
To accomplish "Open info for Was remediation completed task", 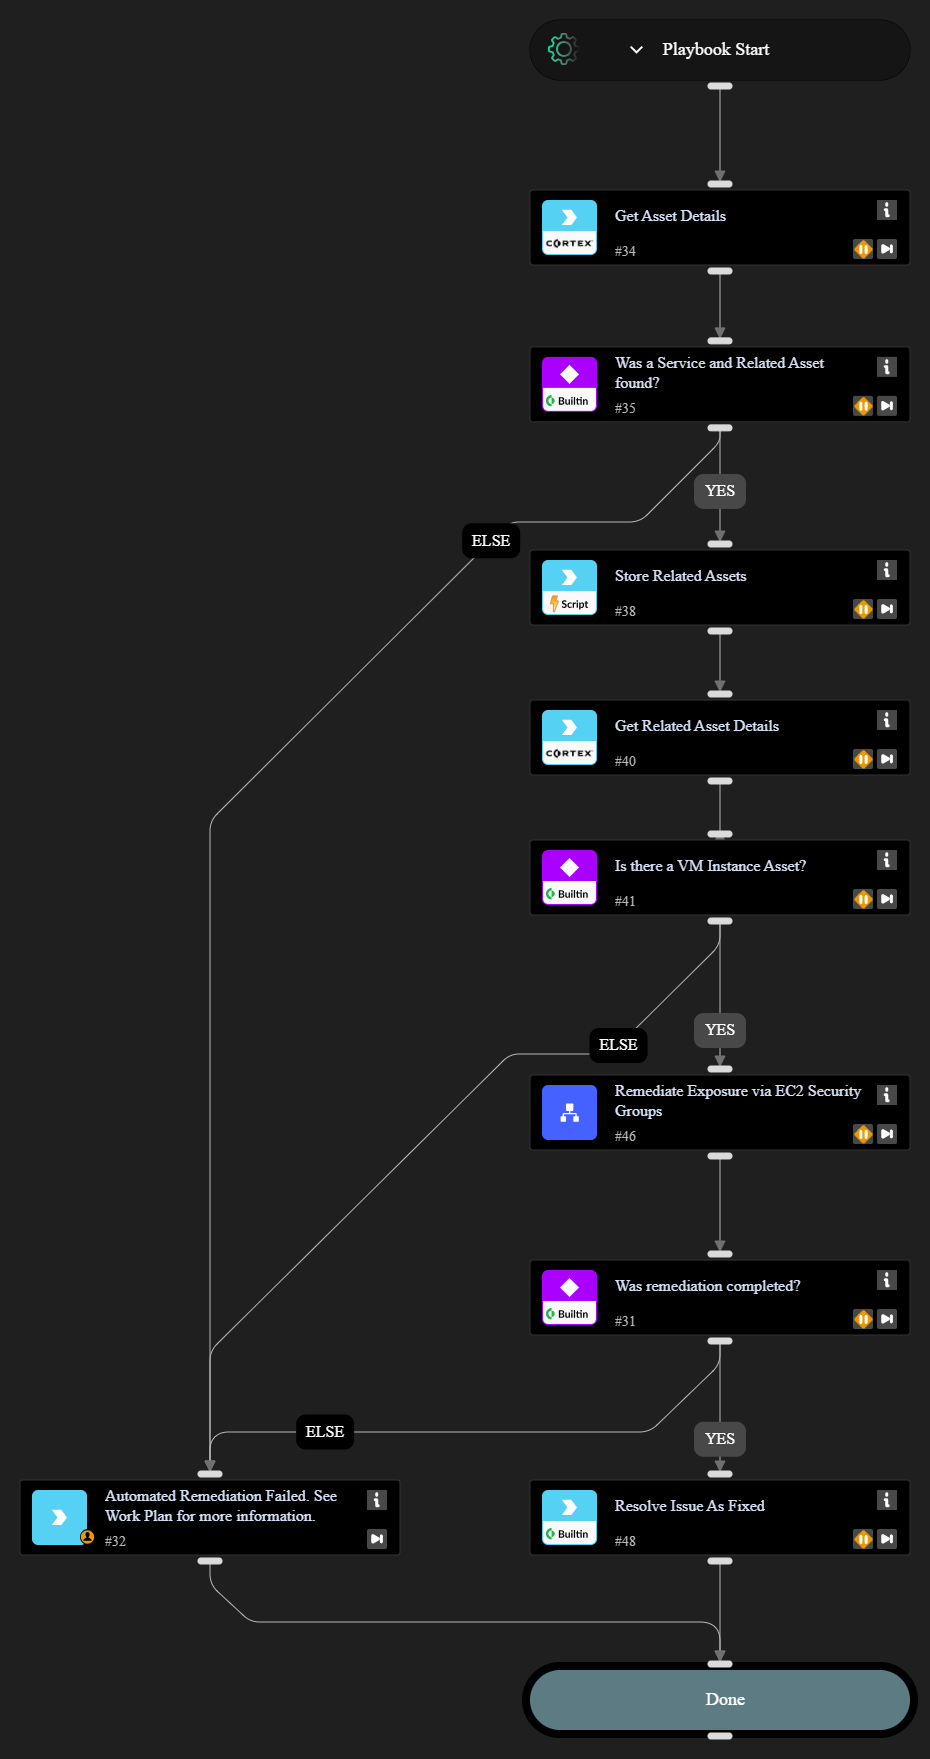I will (887, 1280).
